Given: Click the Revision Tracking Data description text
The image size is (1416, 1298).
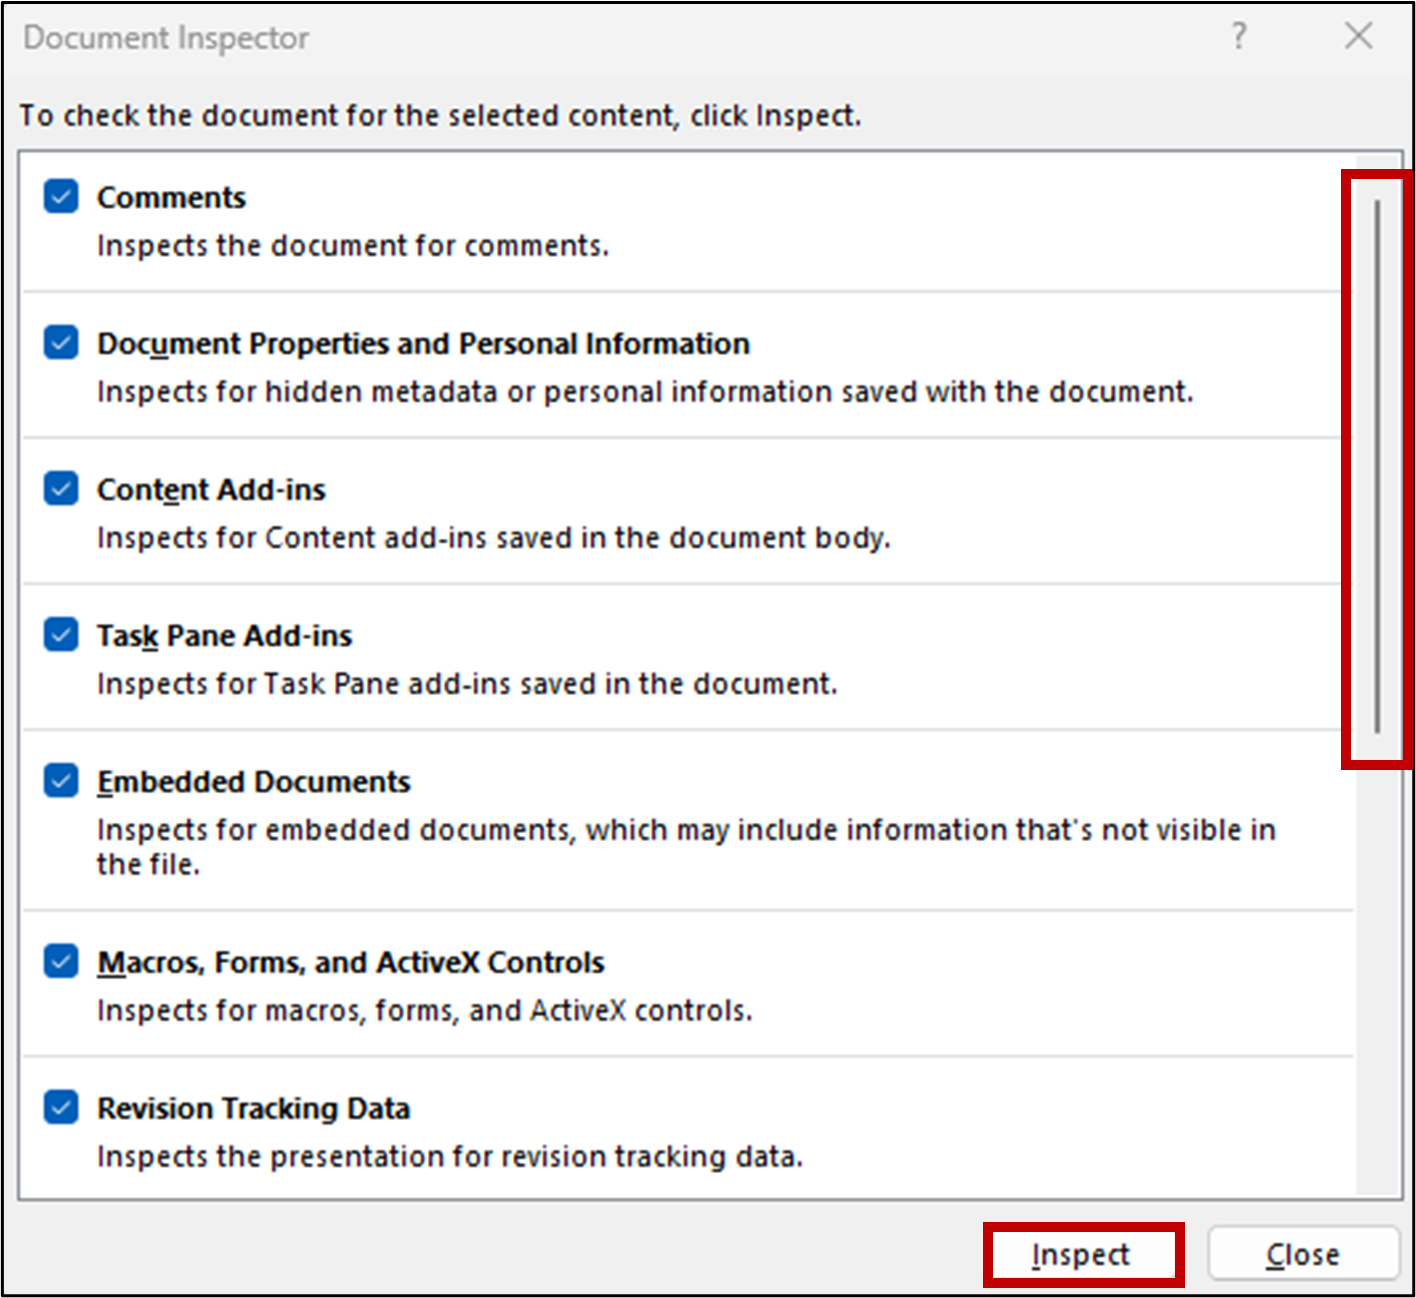Looking at the screenshot, I should click(x=449, y=1156).
